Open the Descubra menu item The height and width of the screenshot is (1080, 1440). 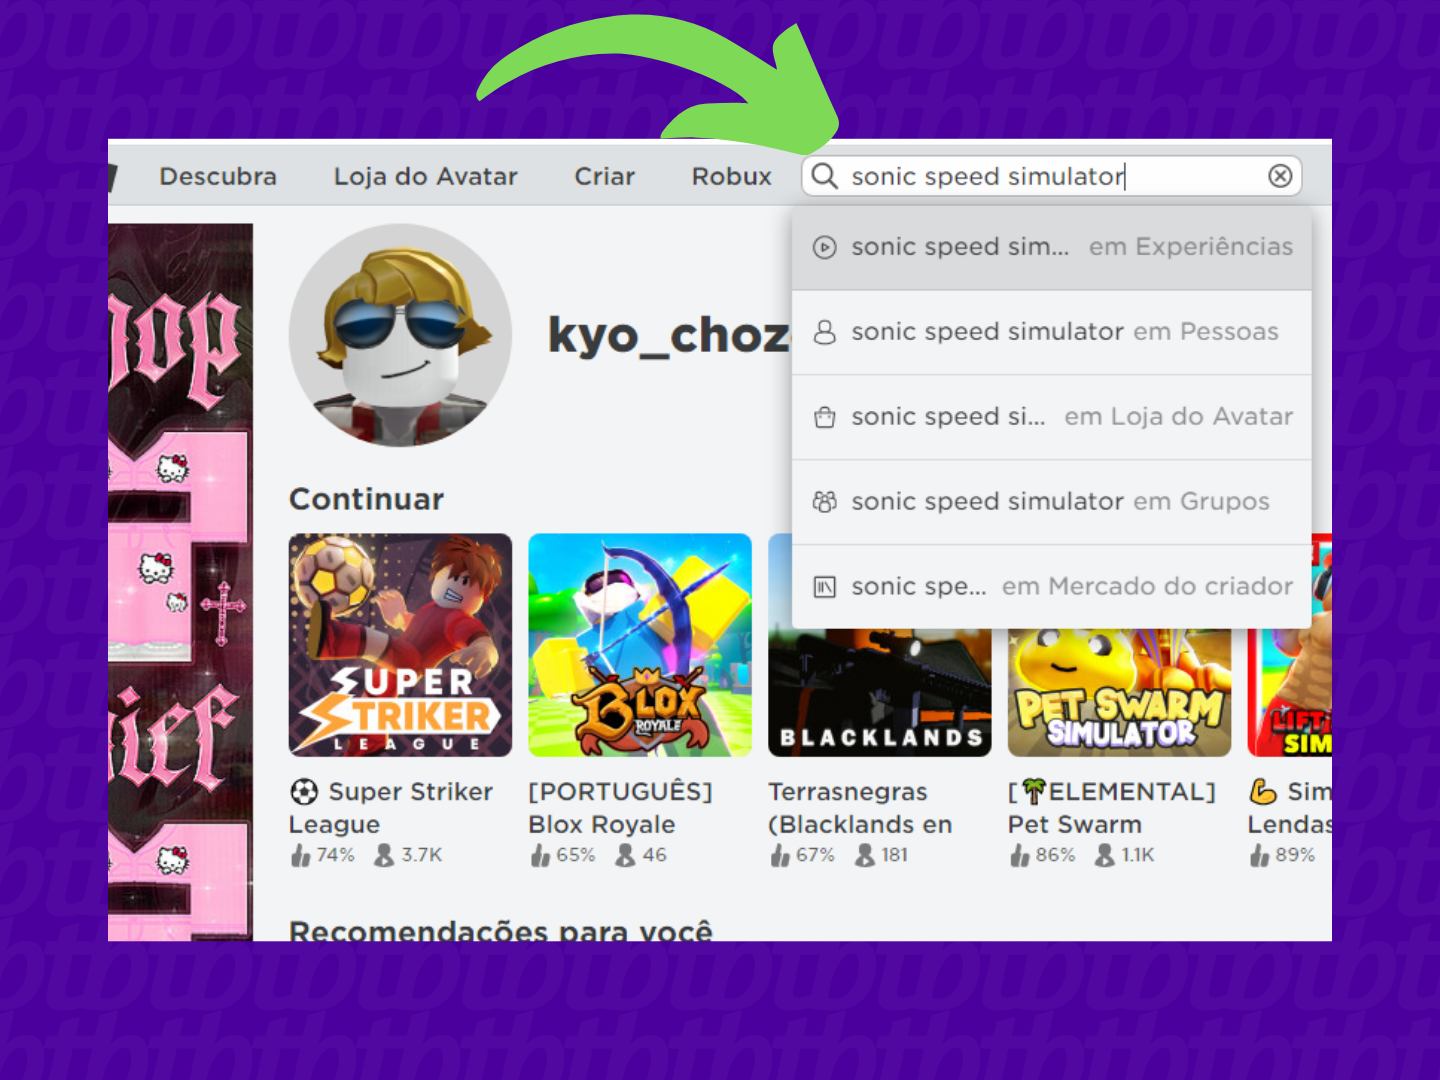(x=218, y=176)
